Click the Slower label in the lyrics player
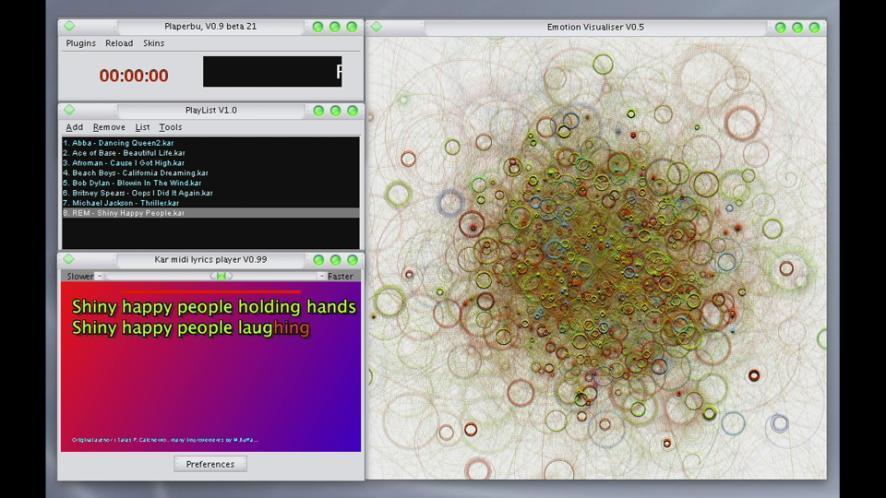Viewport: 886px width, 498px height. tap(80, 276)
